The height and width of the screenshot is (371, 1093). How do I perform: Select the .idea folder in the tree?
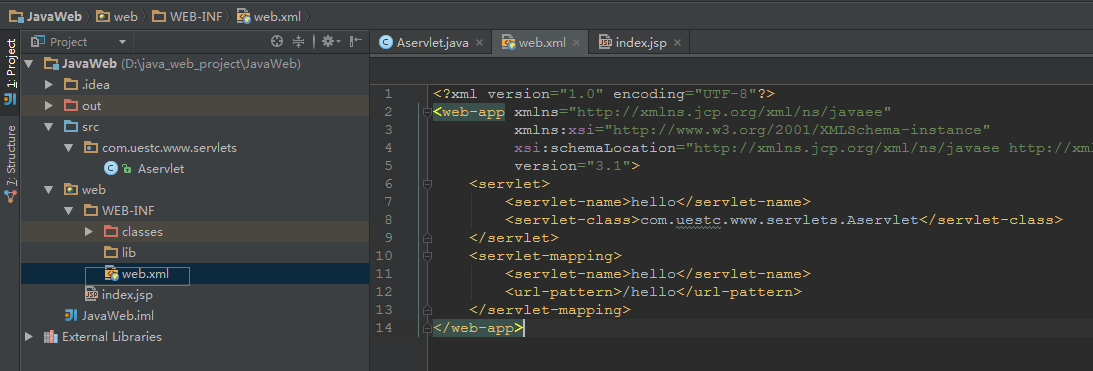click(194, 85)
